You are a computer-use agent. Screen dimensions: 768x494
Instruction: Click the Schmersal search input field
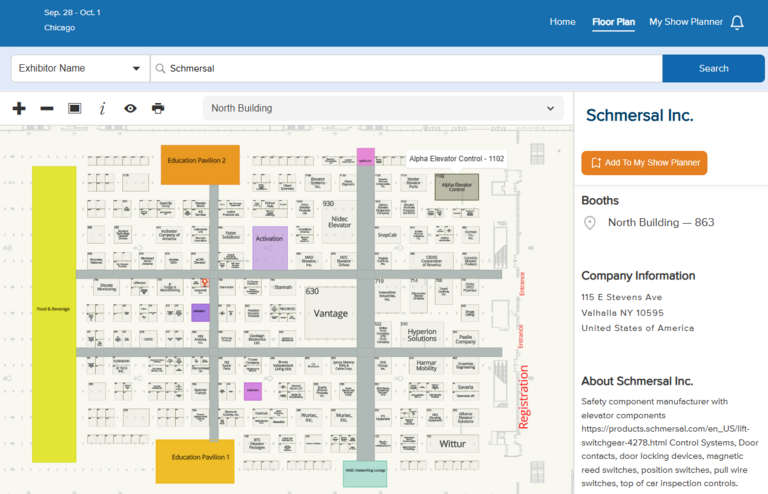click(x=407, y=69)
